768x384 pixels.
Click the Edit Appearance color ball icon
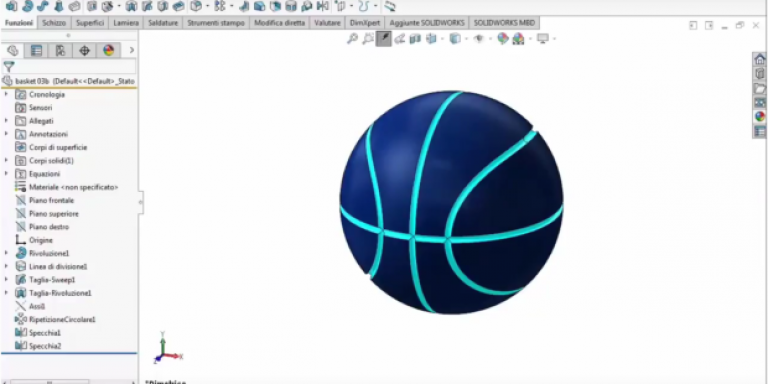pyautogui.click(x=503, y=39)
